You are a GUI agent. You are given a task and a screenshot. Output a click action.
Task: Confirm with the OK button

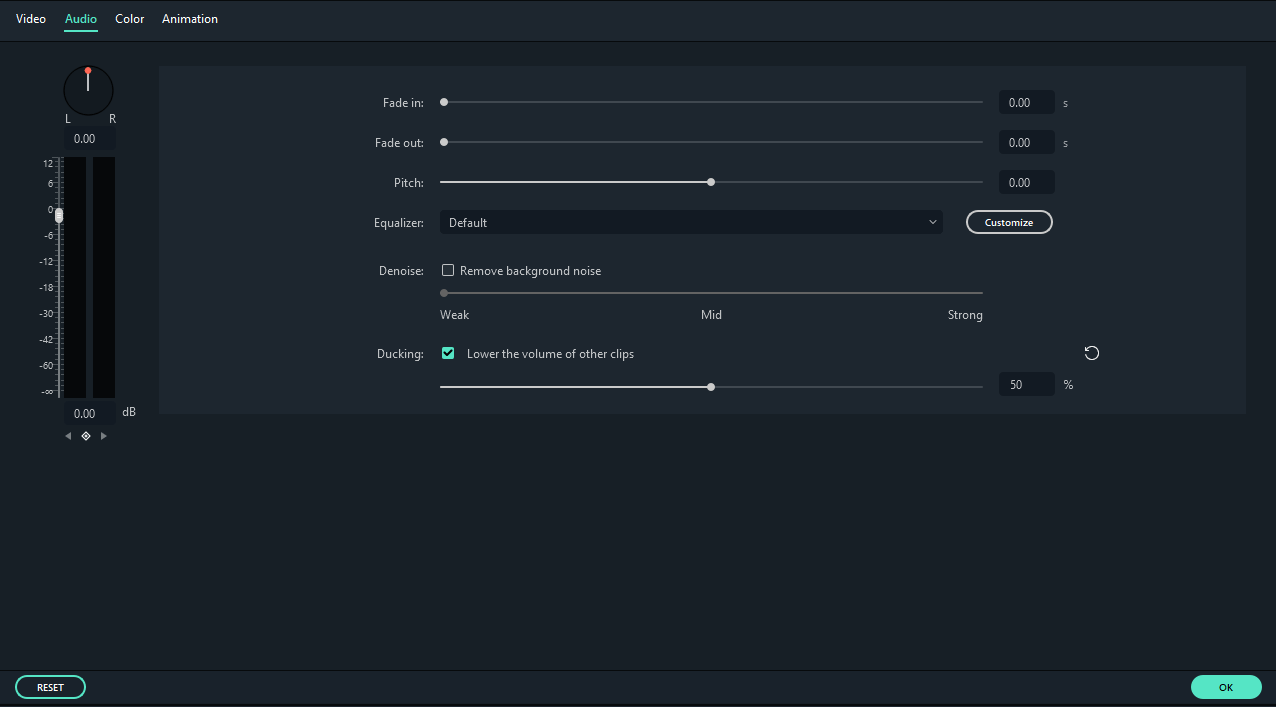1226,687
